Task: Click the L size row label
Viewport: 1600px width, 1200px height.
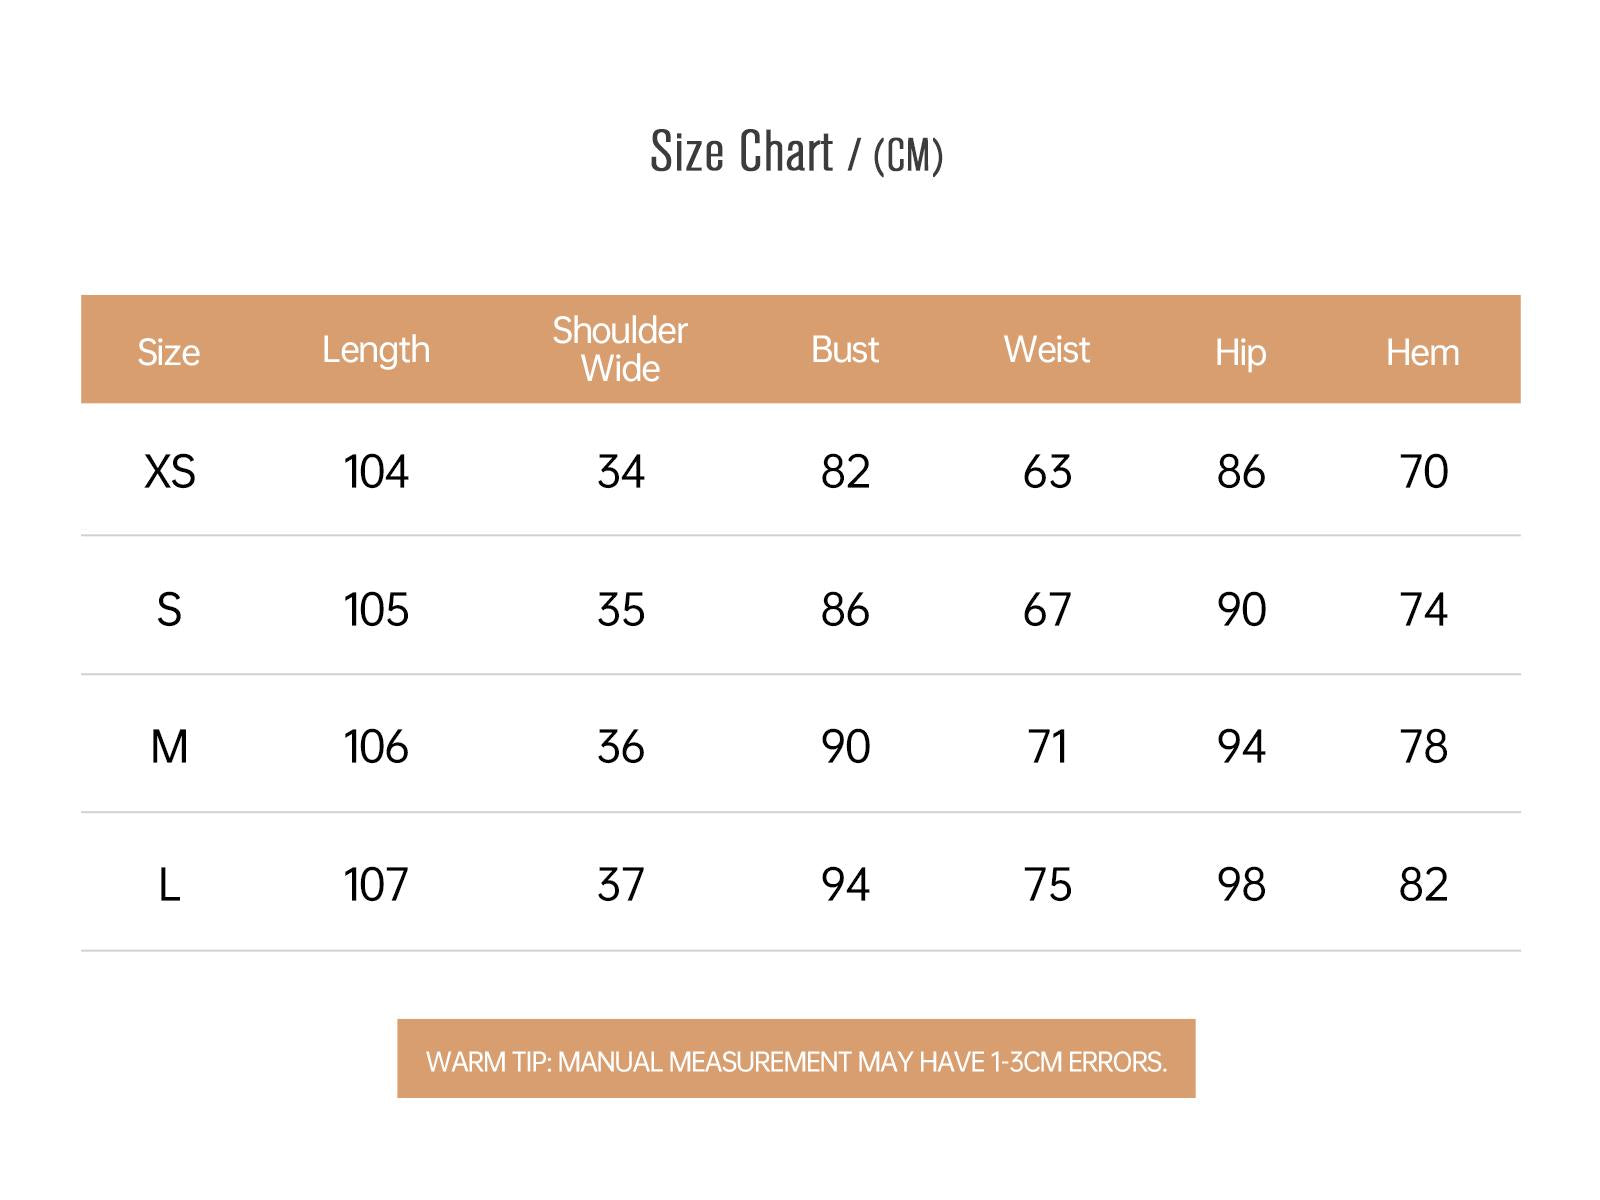Action: click(169, 885)
